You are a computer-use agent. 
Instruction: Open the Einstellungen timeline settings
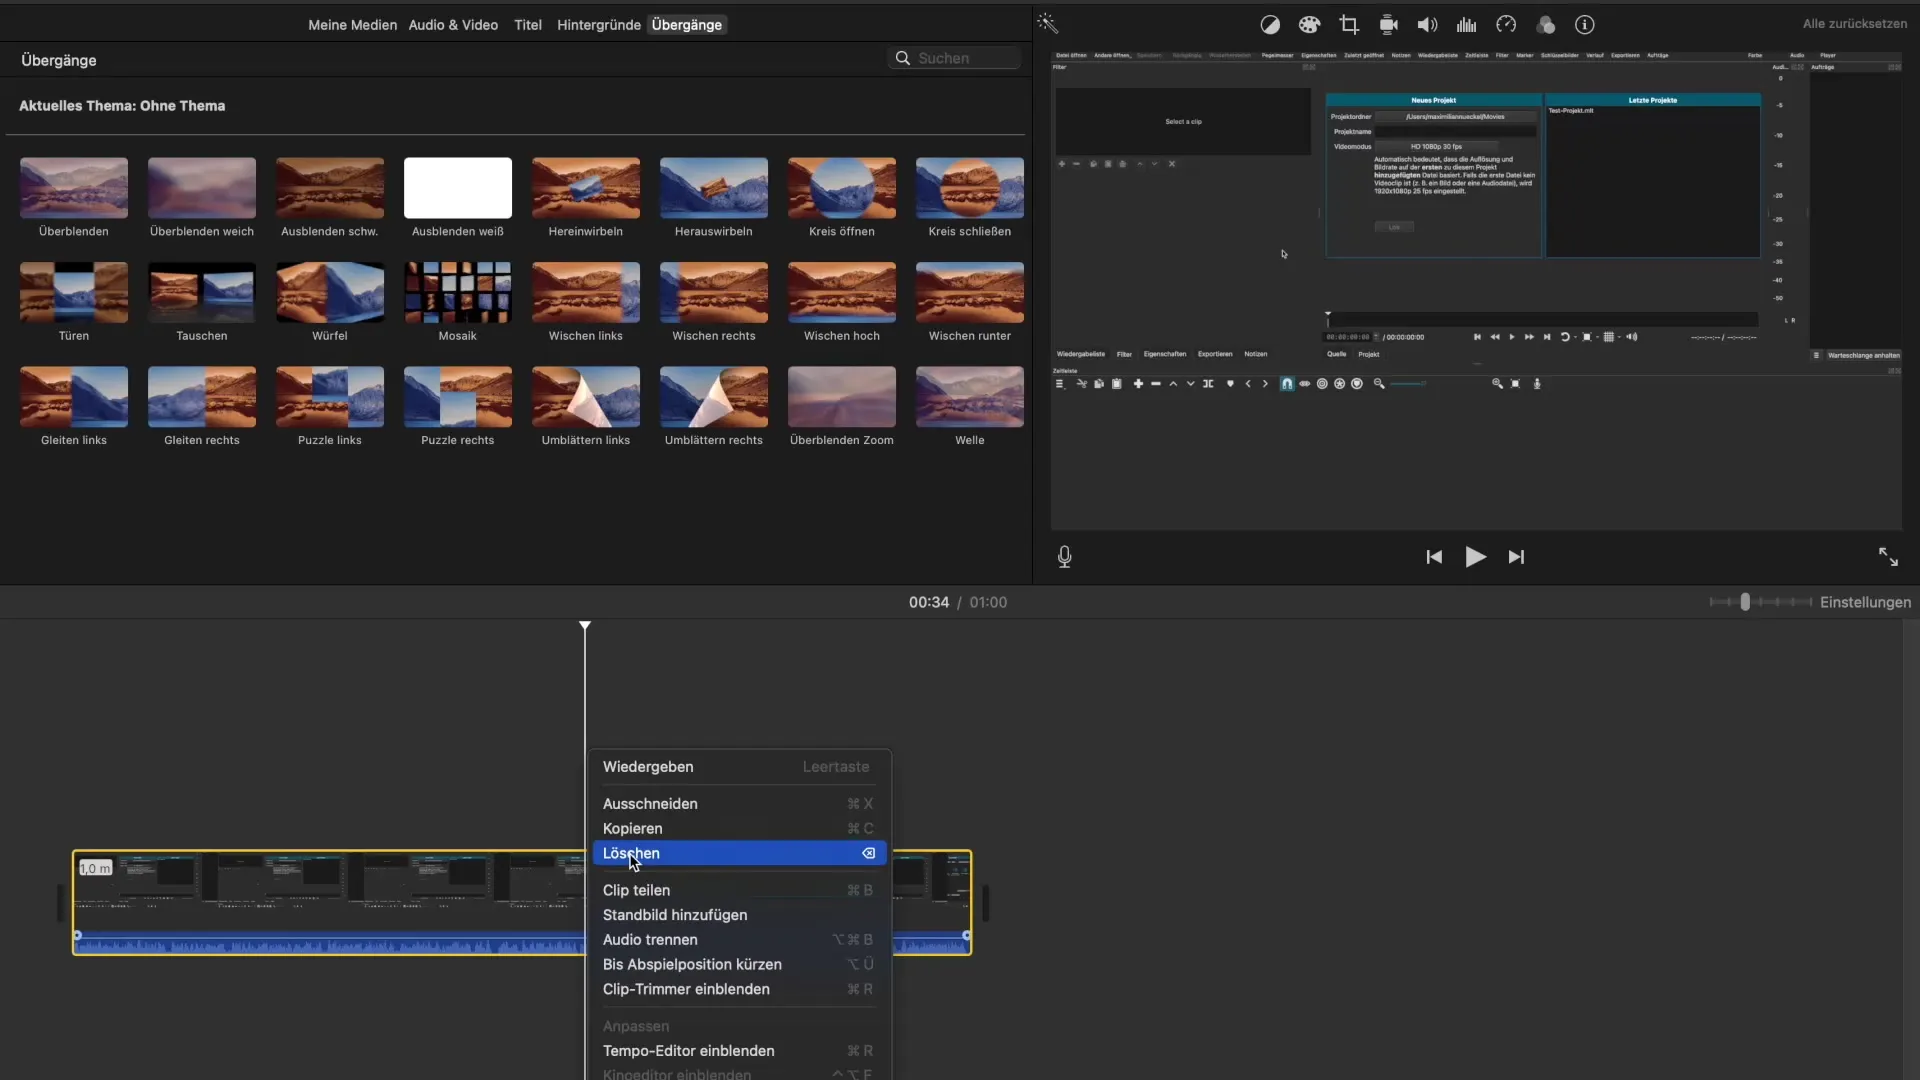(1865, 602)
